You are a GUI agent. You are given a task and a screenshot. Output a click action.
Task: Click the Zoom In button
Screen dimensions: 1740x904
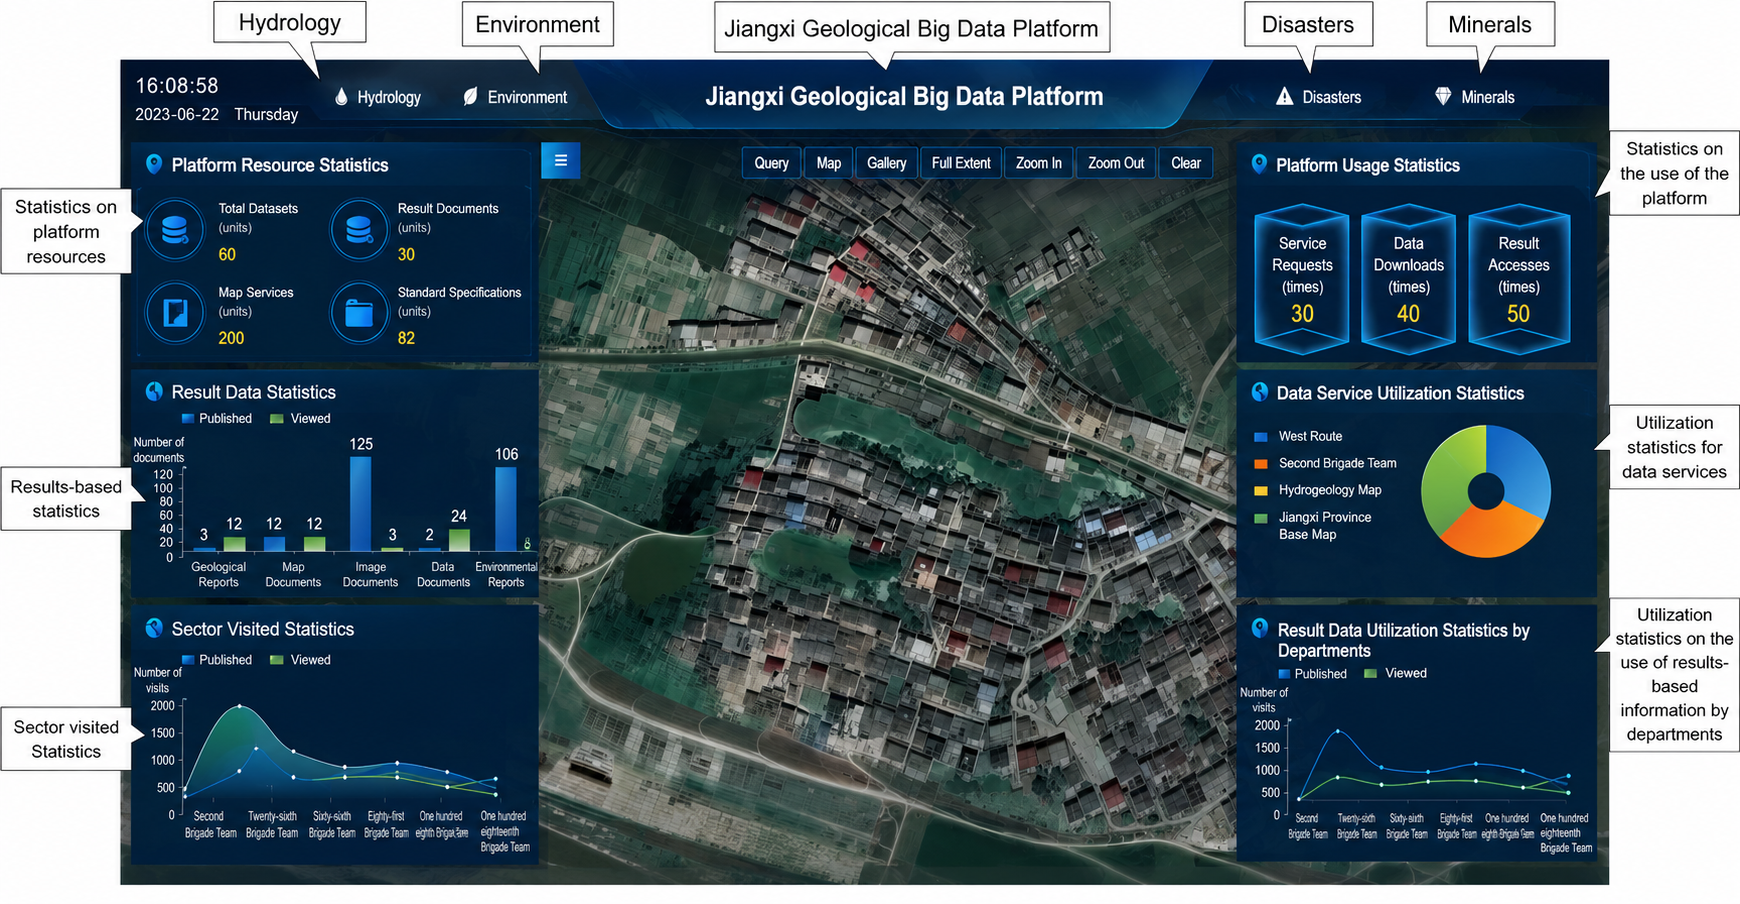[x=1039, y=163]
